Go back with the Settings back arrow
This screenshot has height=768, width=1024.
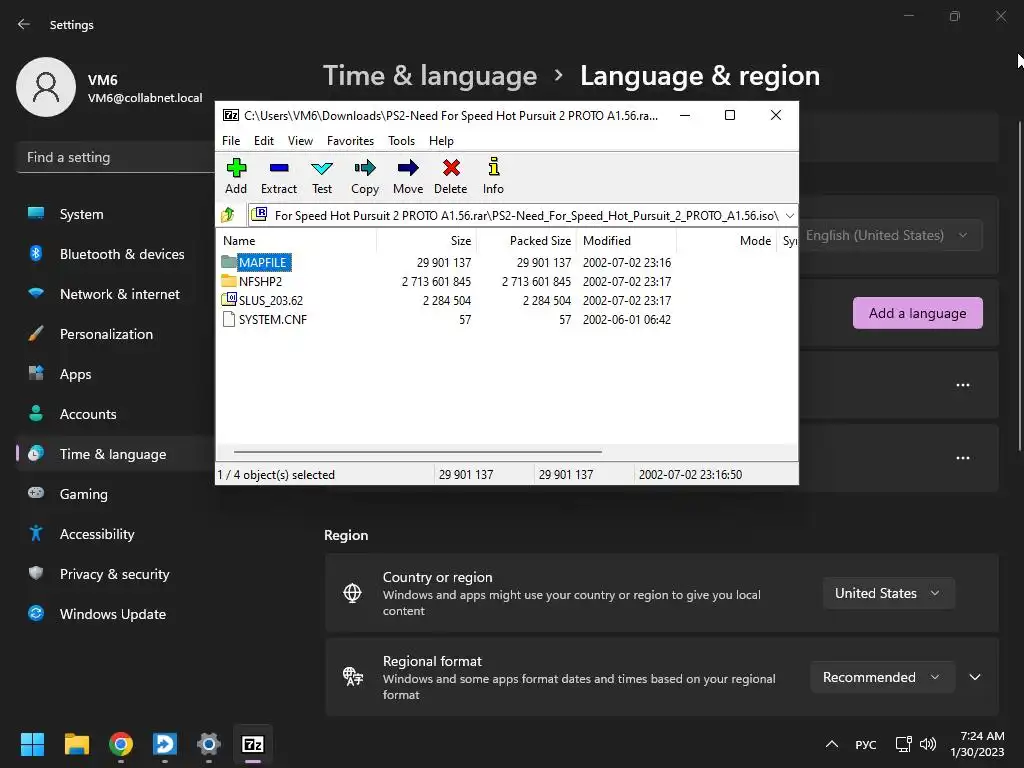[x=24, y=24]
